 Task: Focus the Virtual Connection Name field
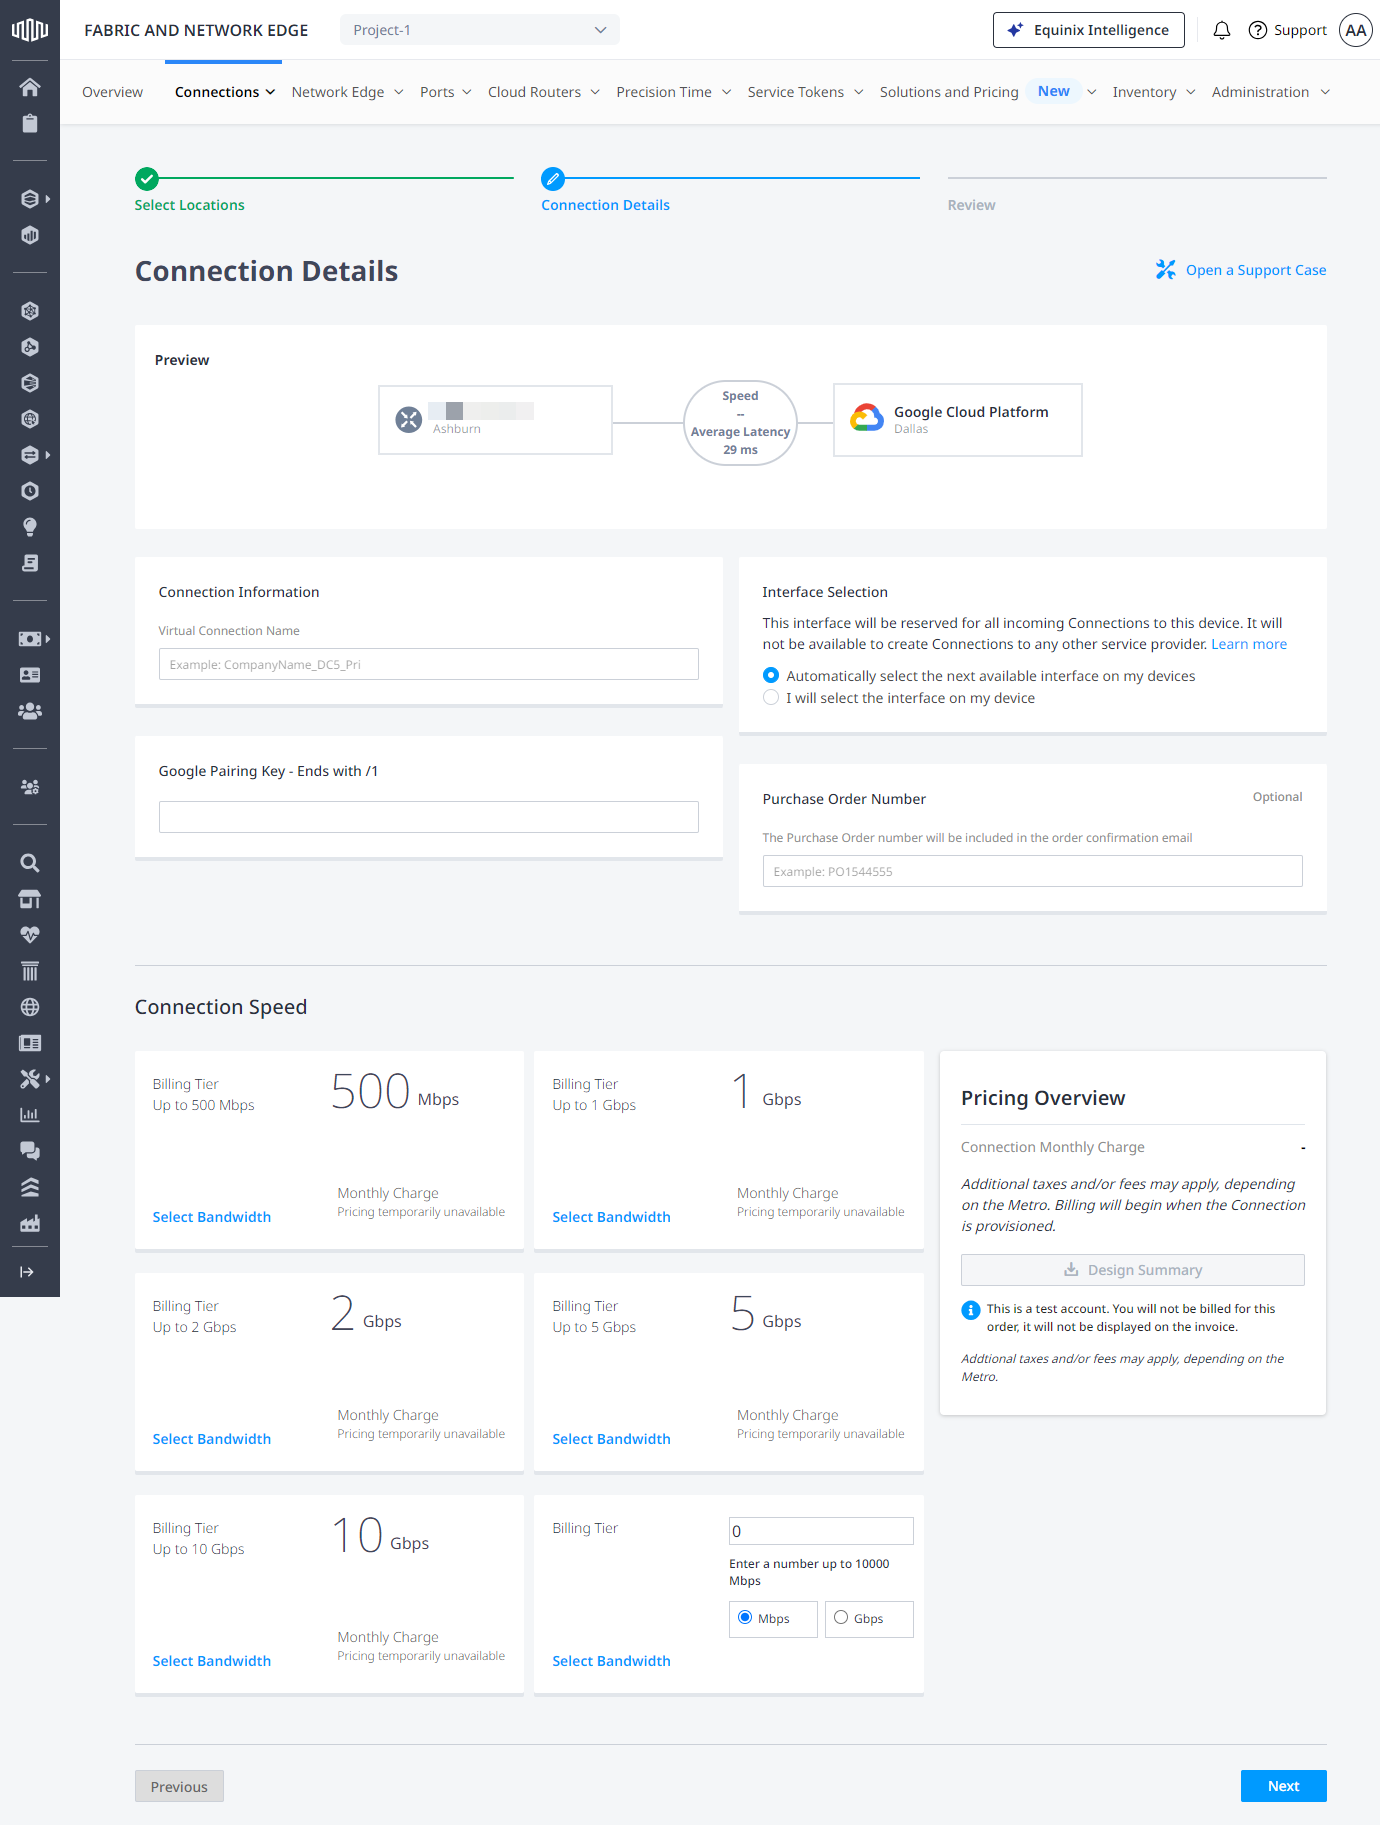click(428, 664)
